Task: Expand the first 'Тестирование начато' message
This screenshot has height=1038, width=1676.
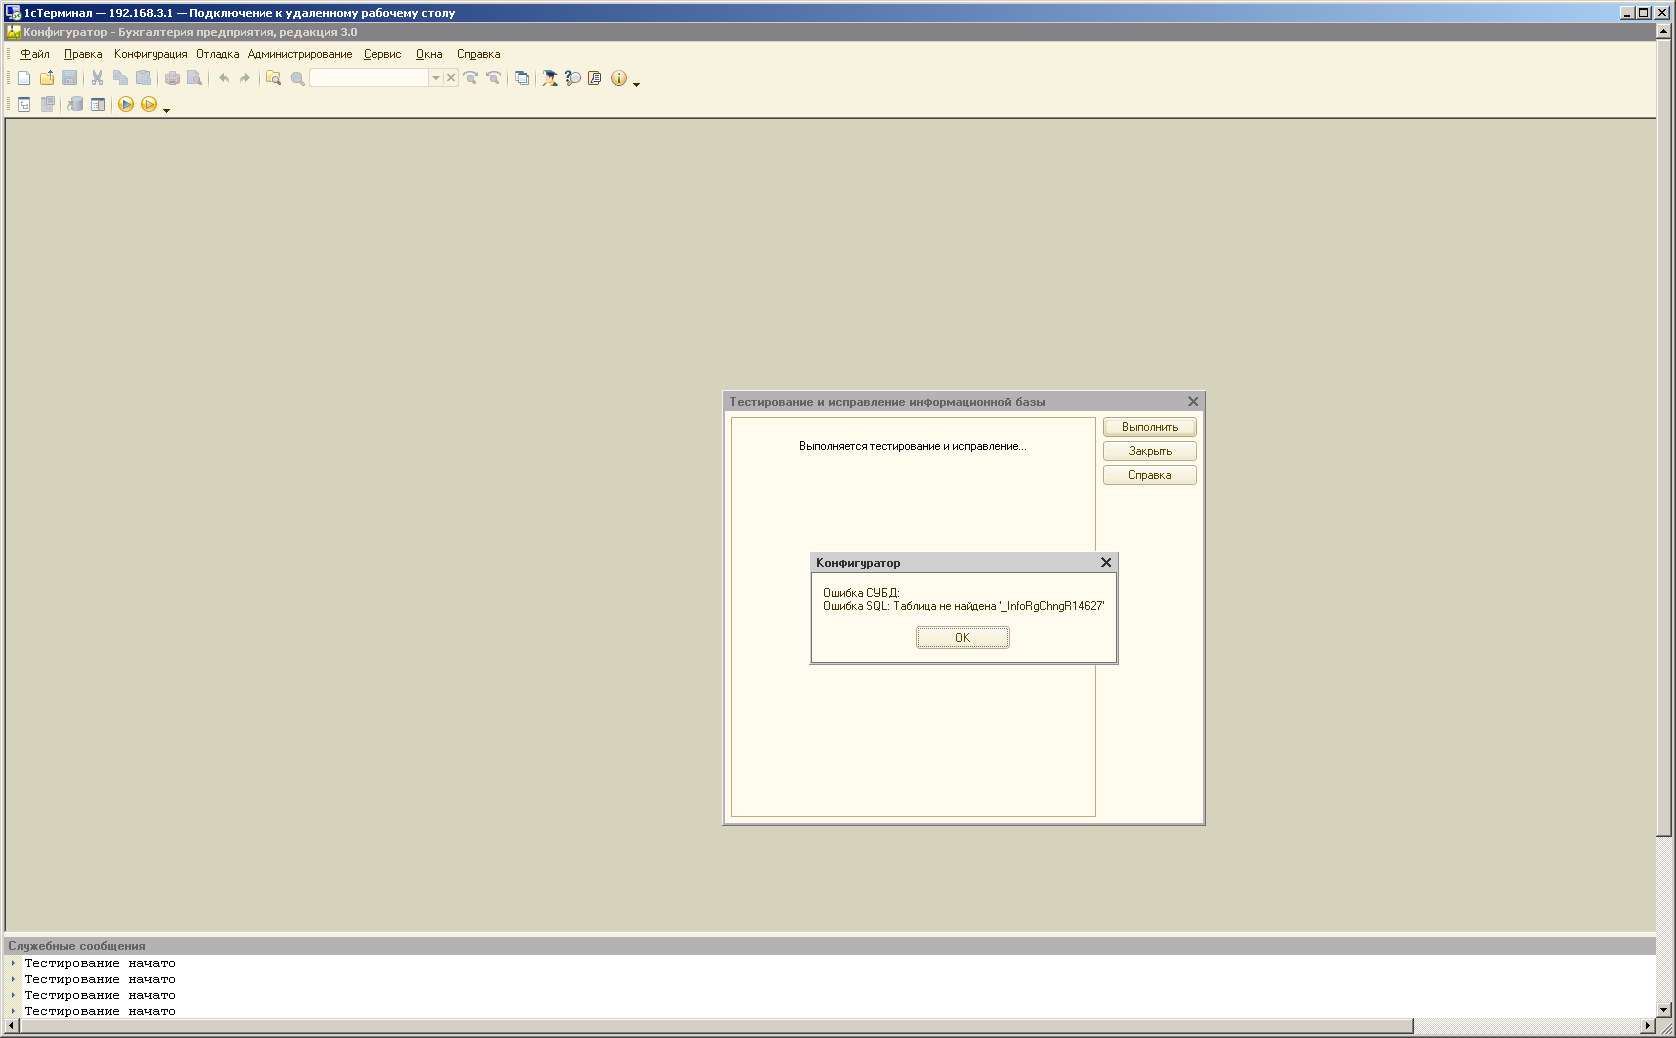Action: pyautogui.click(x=13, y=964)
